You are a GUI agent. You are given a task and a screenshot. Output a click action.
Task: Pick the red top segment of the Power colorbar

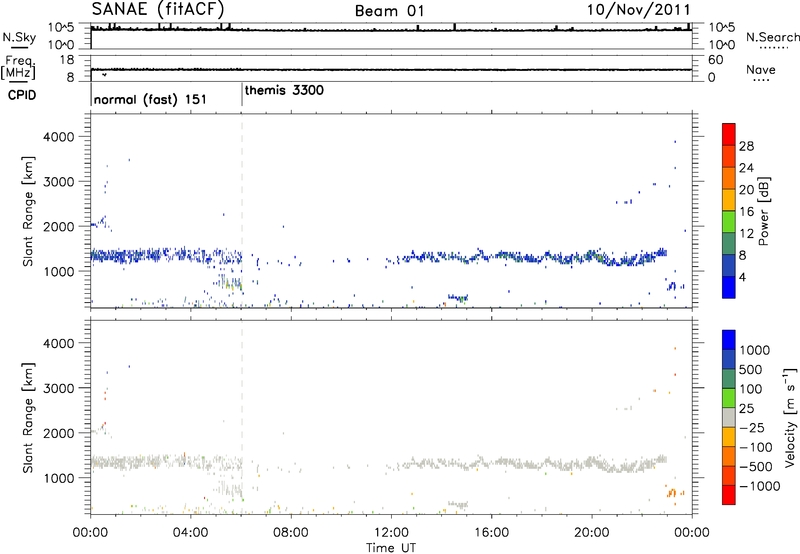click(729, 134)
